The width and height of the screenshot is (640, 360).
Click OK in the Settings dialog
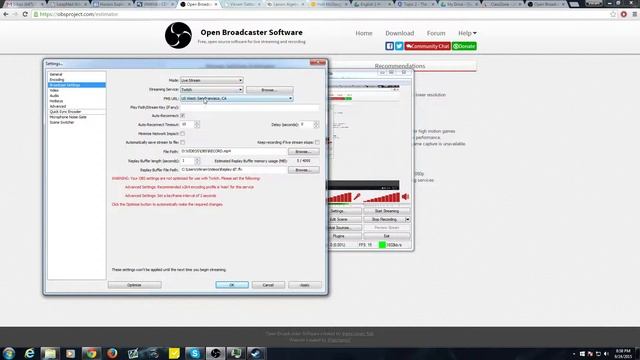(x=232, y=285)
